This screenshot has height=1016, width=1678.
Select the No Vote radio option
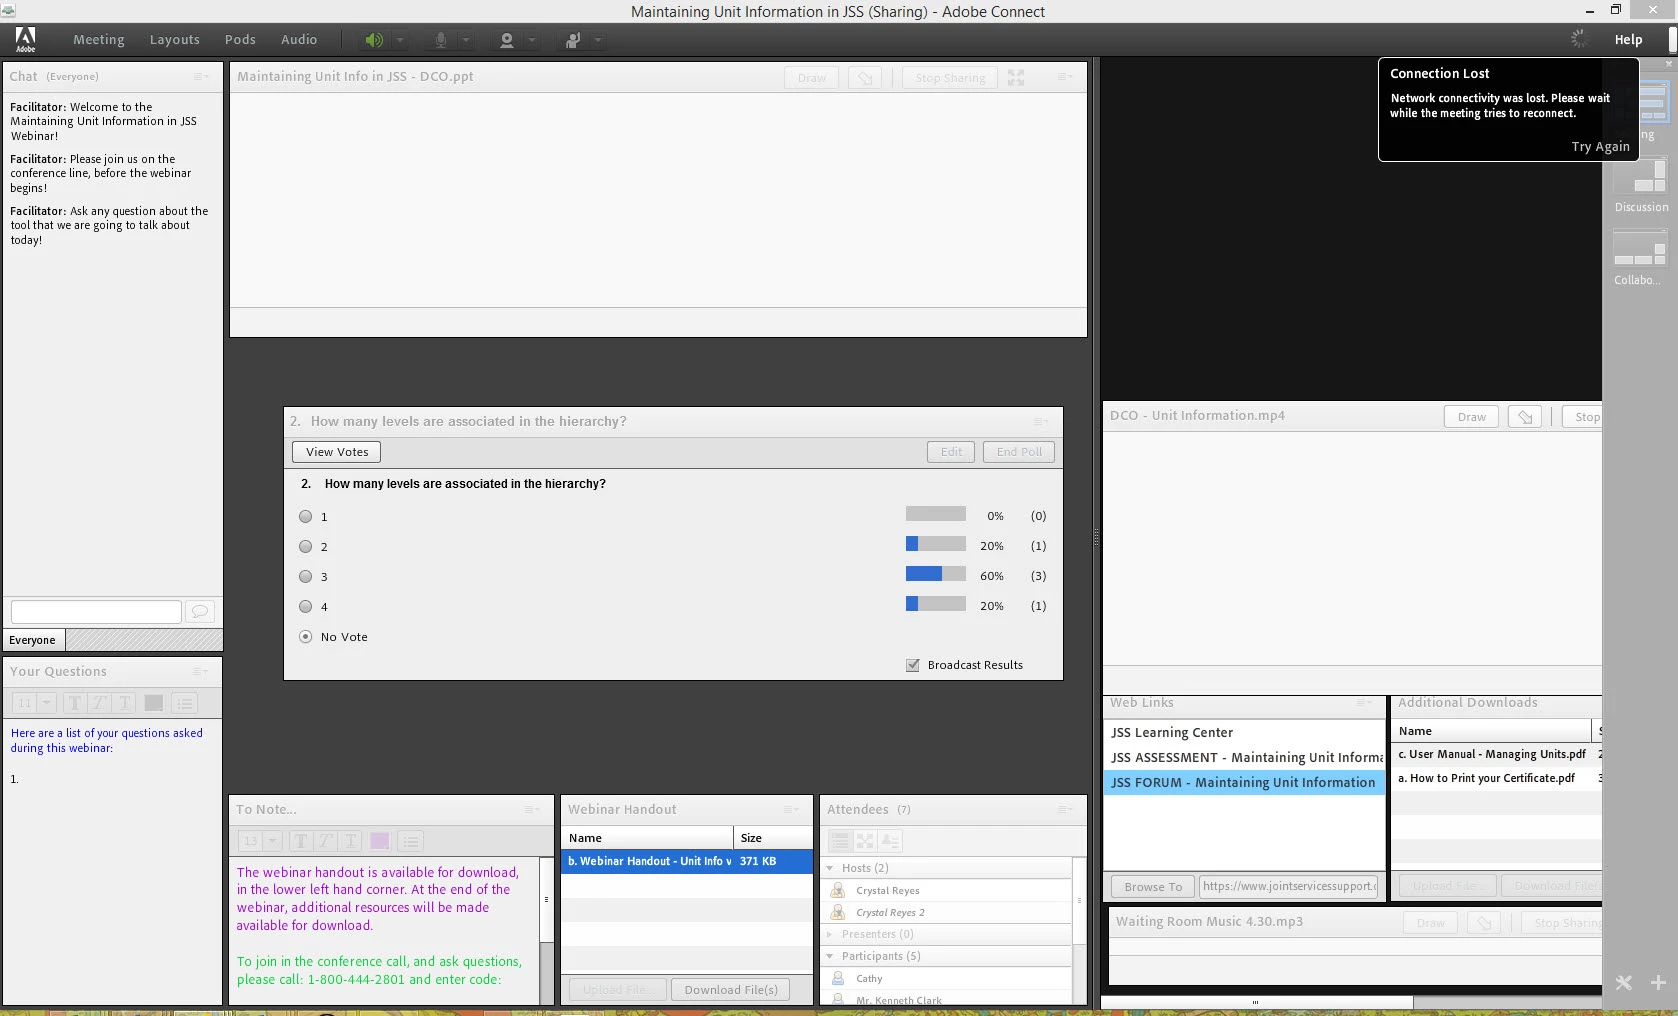tap(306, 637)
